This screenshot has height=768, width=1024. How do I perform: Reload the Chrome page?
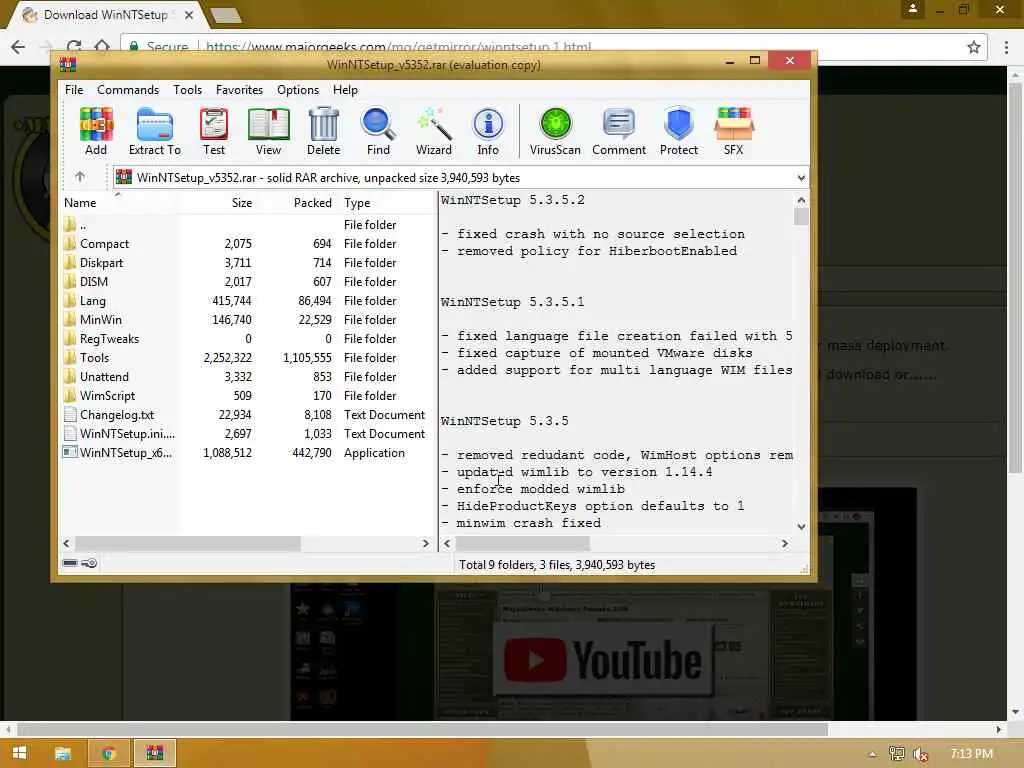point(74,46)
